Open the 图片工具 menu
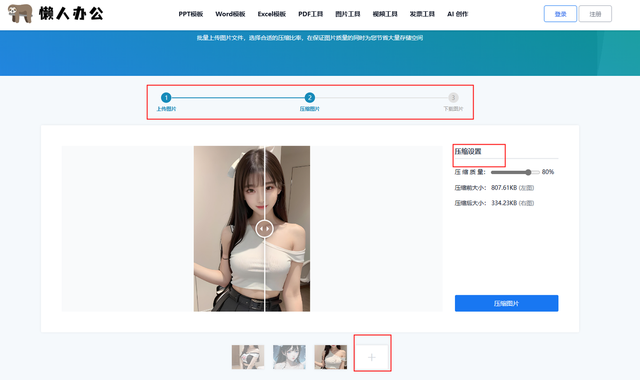The width and height of the screenshot is (640, 380). click(x=348, y=14)
